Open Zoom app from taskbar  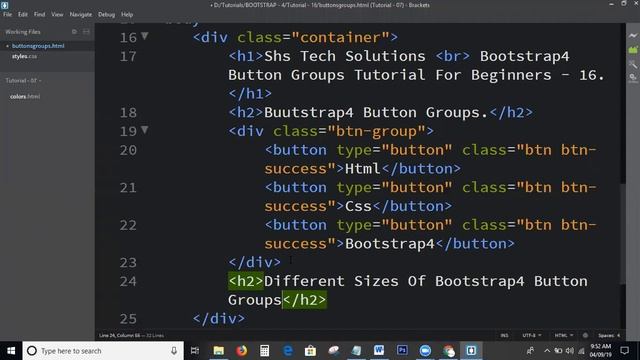(x=425, y=351)
